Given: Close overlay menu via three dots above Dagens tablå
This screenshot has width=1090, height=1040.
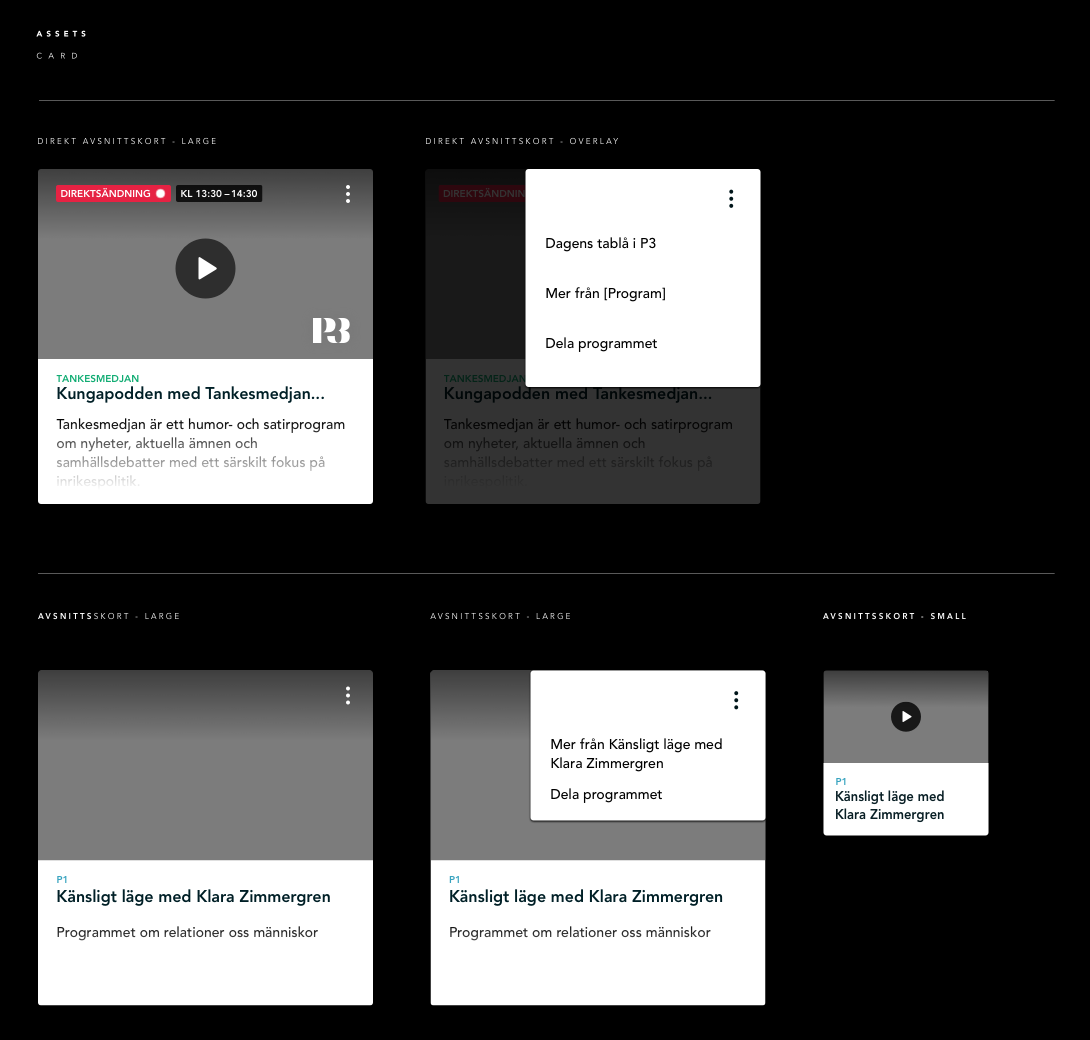Looking at the screenshot, I should (731, 199).
